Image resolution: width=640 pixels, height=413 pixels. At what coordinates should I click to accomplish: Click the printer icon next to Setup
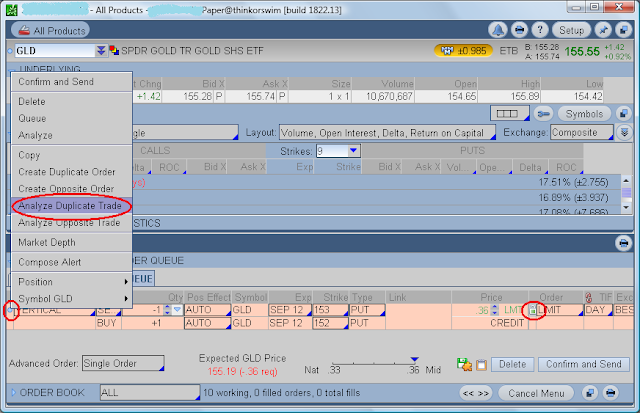click(519, 30)
